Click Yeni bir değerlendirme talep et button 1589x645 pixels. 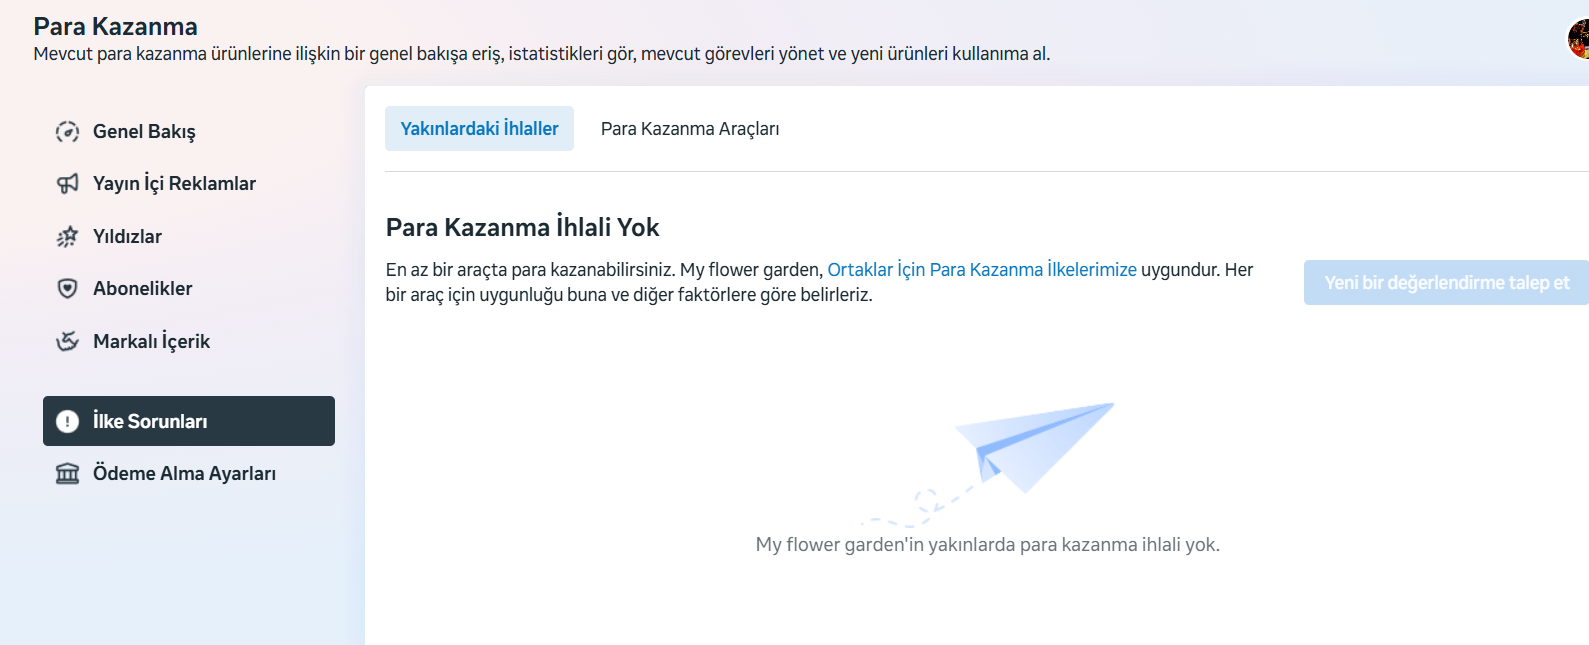[1446, 283]
